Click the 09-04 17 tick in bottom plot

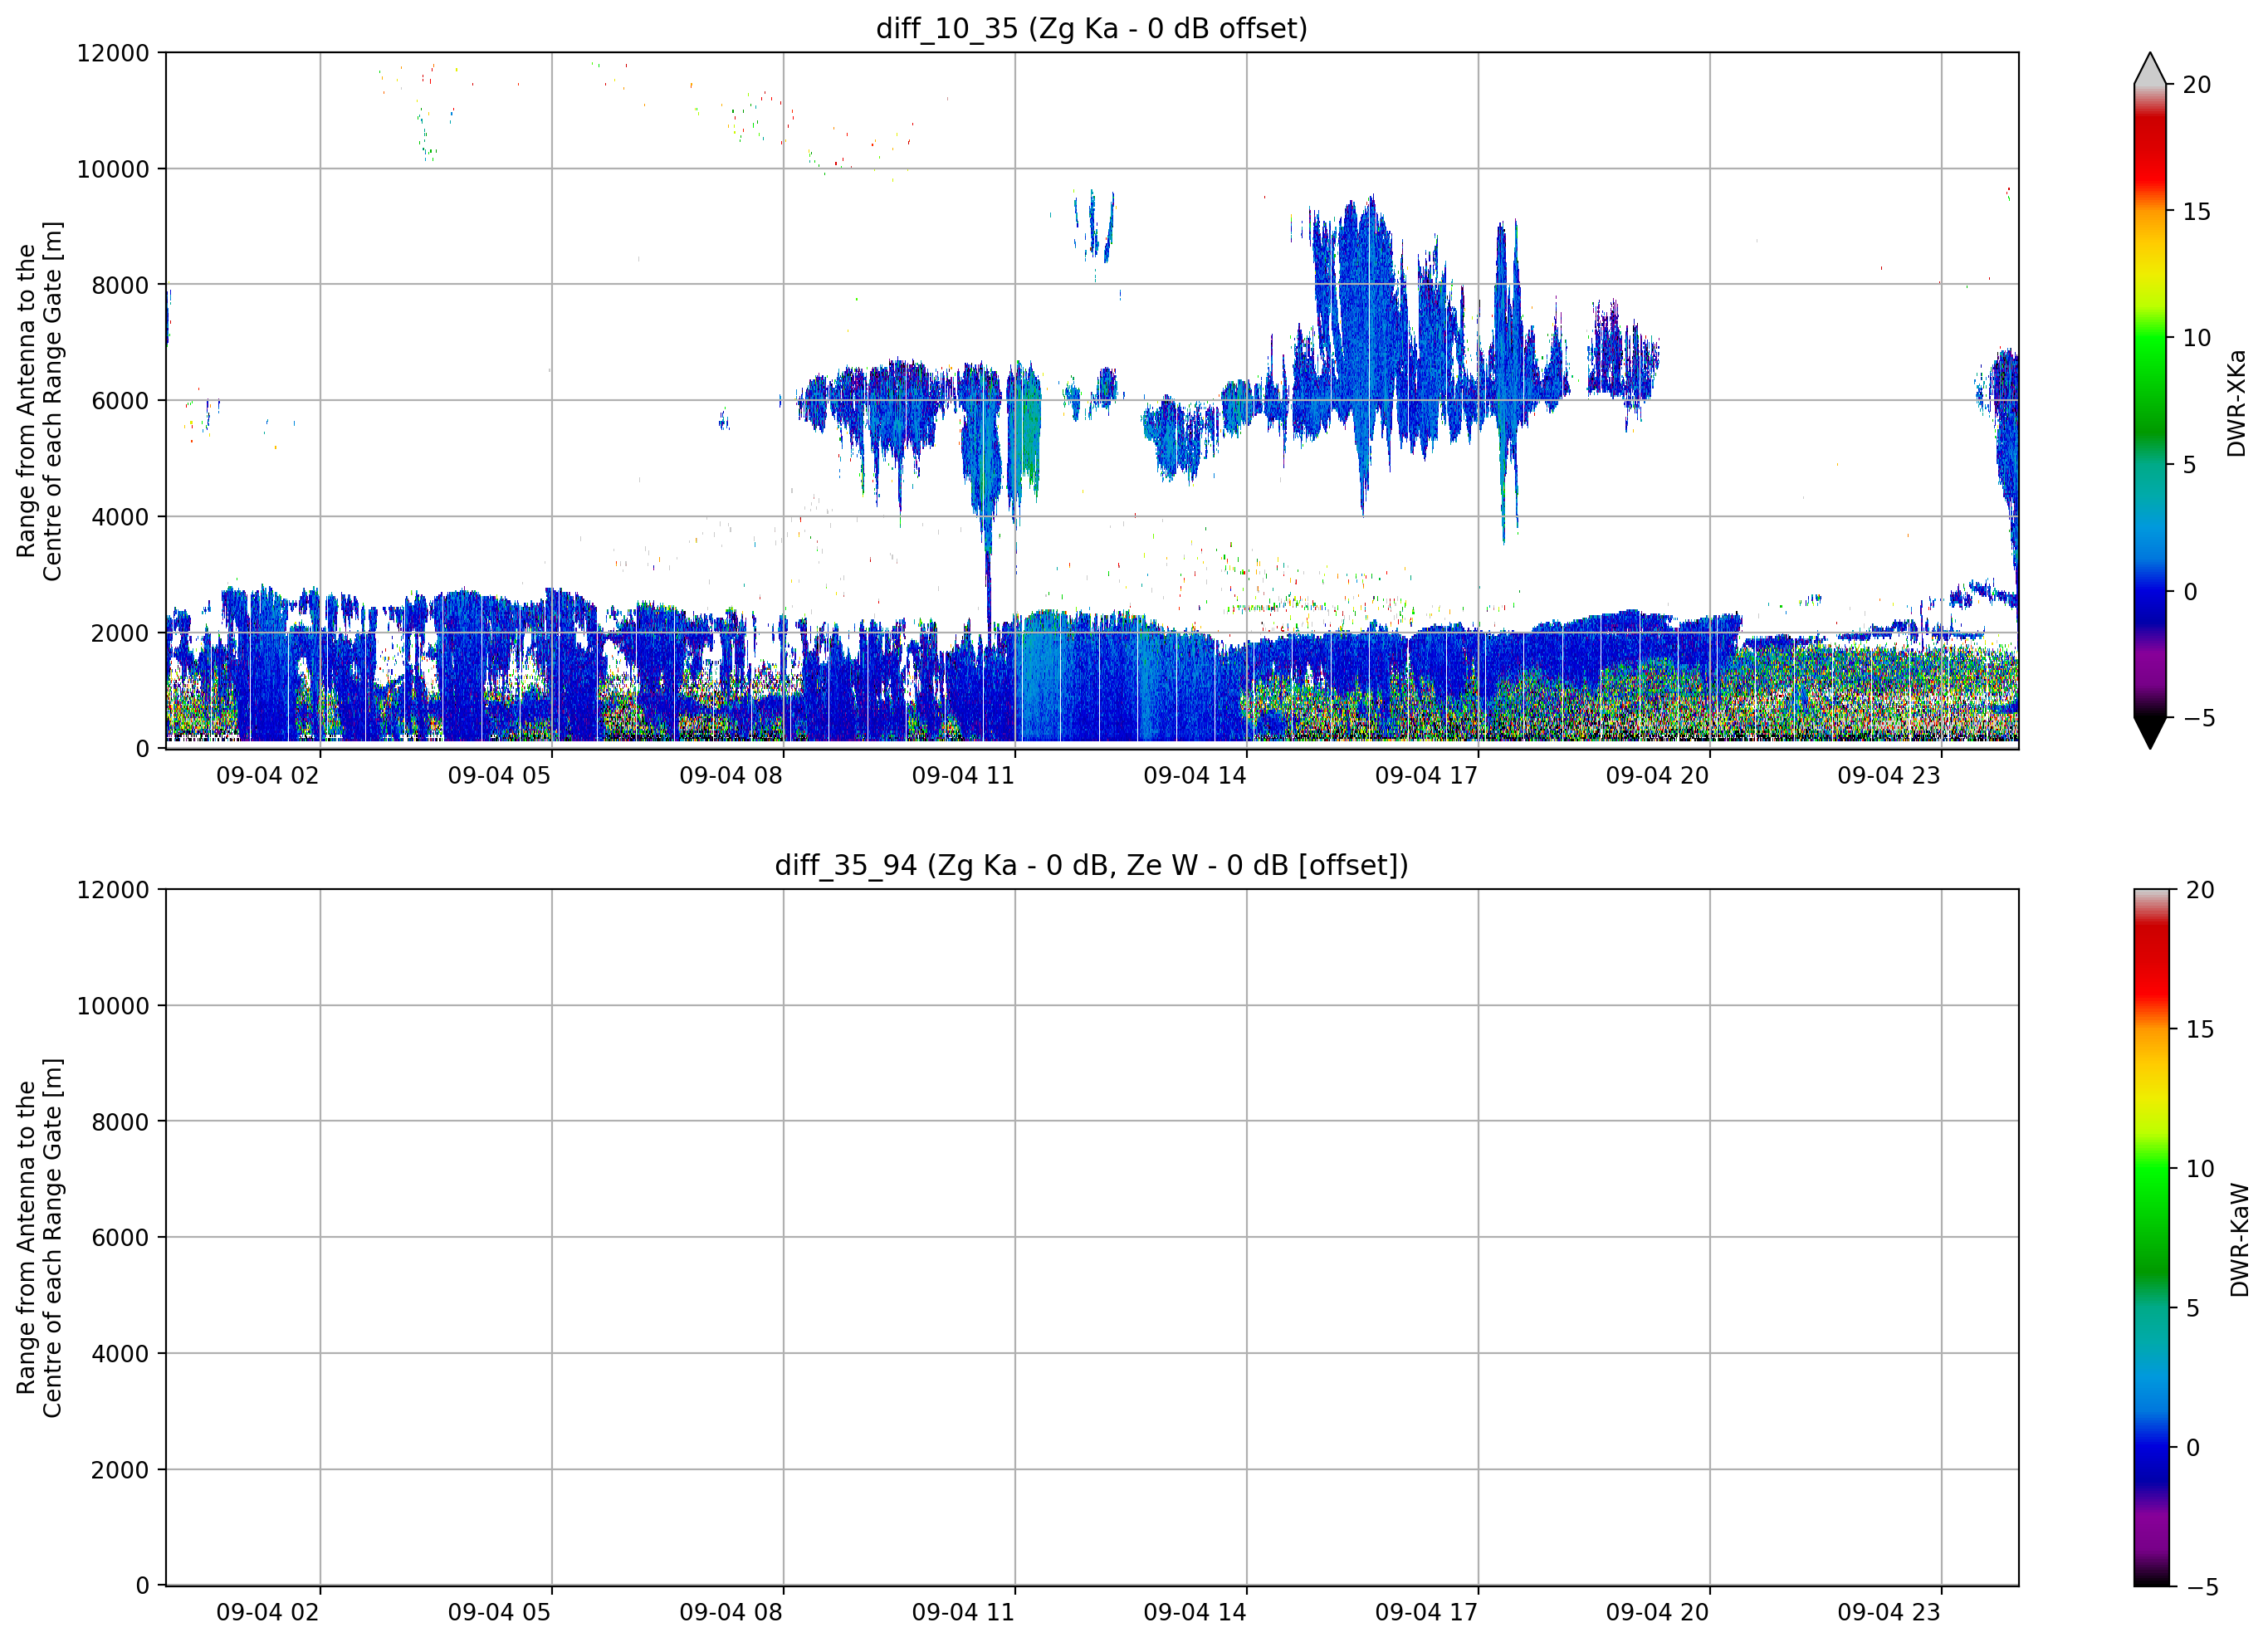pos(1425,1612)
